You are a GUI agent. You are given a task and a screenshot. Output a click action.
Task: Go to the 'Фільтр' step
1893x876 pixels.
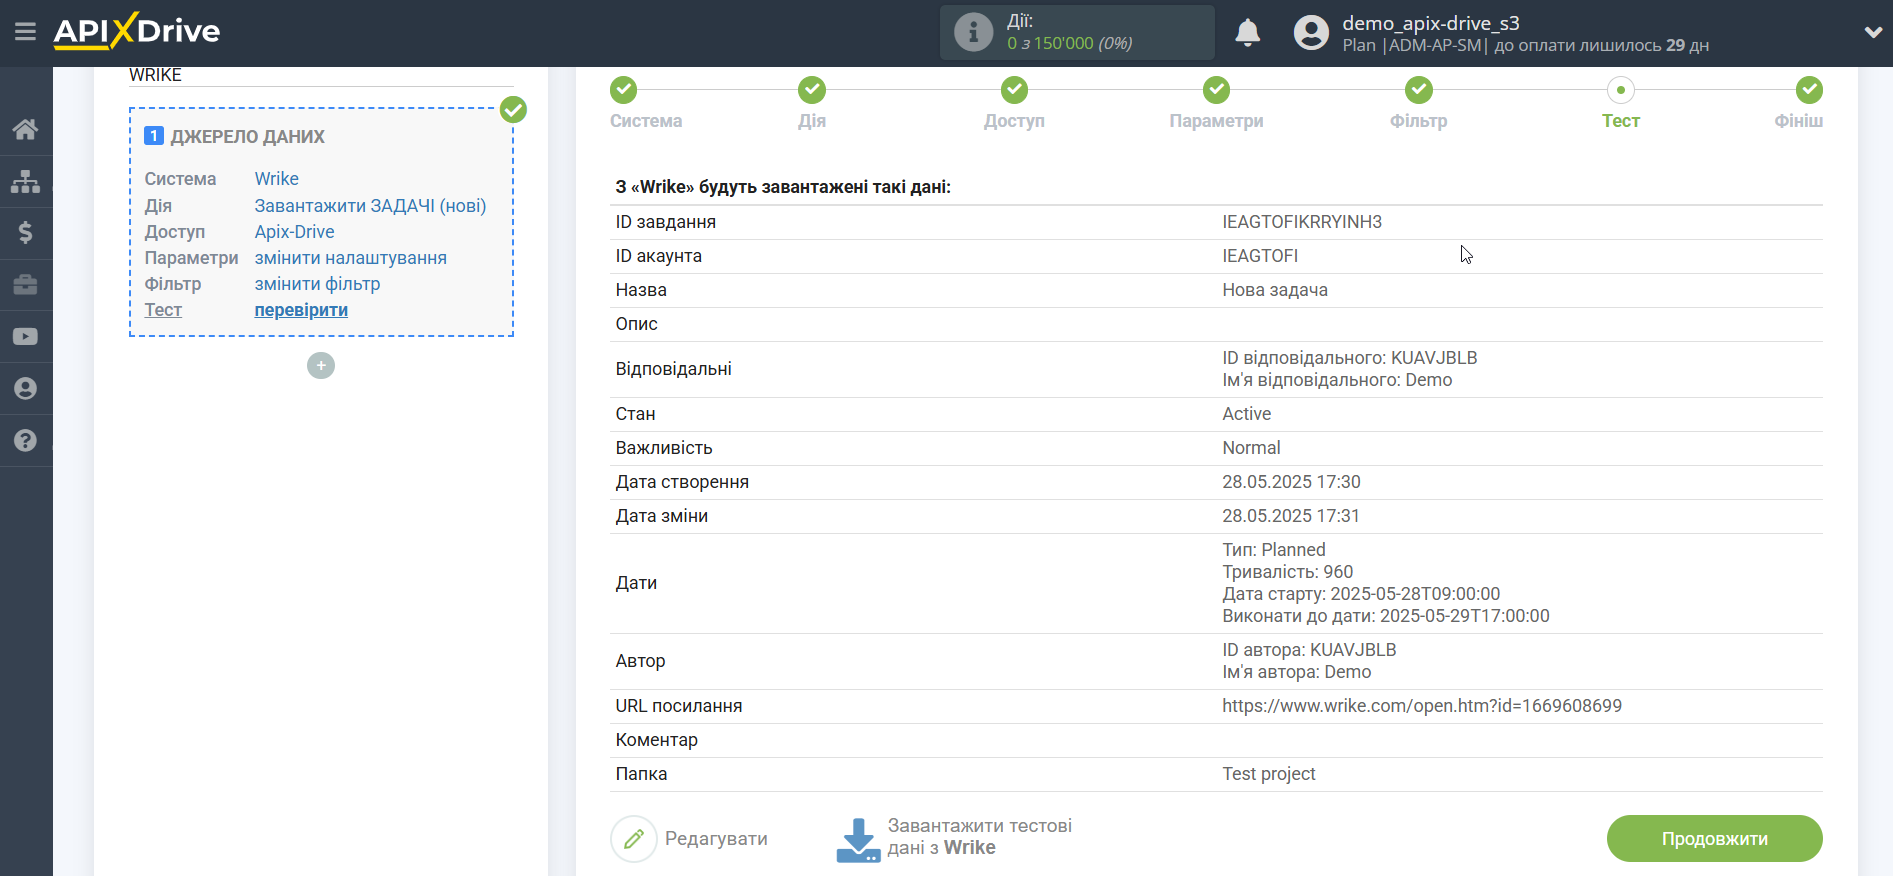pyautogui.click(x=1418, y=121)
